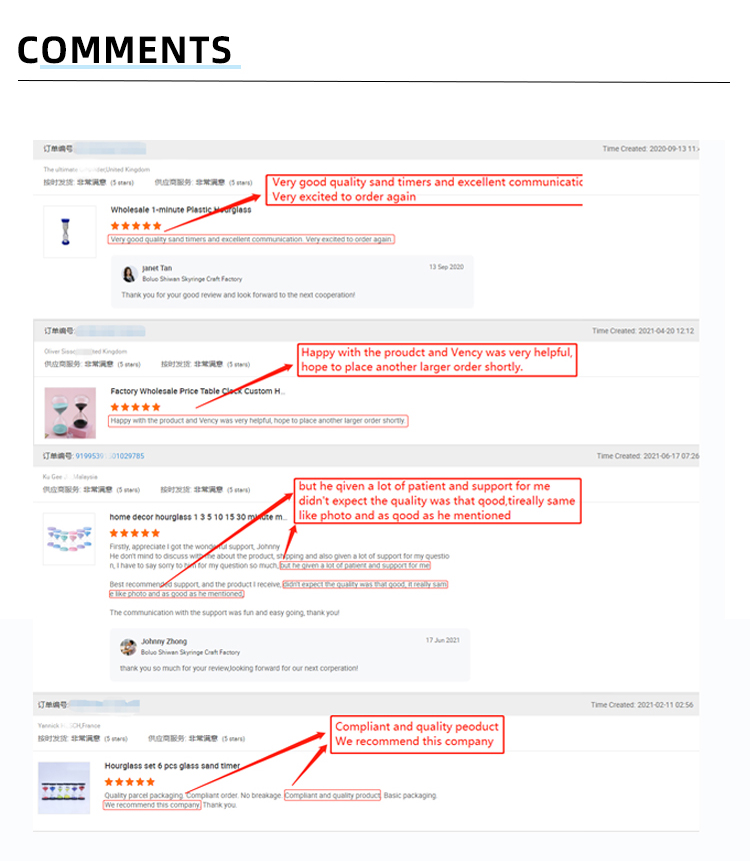Click Janet Tan's avatar picture
750x861 pixels.
(130, 273)
